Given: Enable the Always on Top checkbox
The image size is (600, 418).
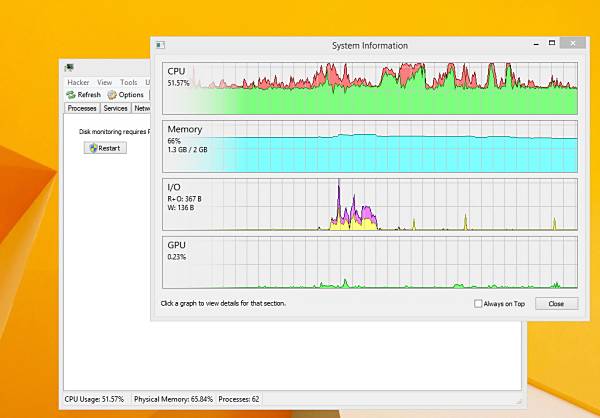Looking at the screenshot, I should 478,304.
